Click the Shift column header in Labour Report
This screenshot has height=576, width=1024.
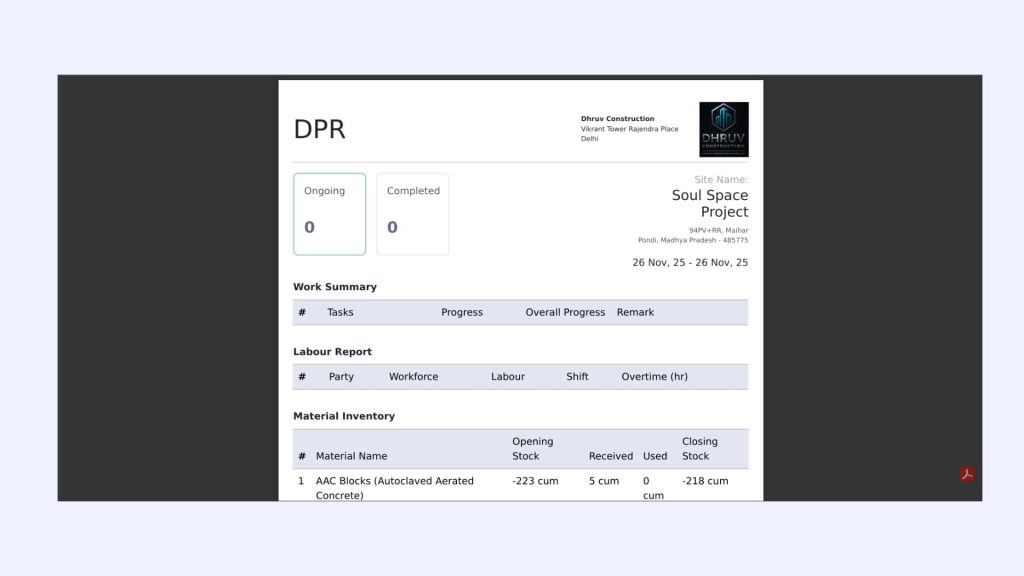click(577, 377)
